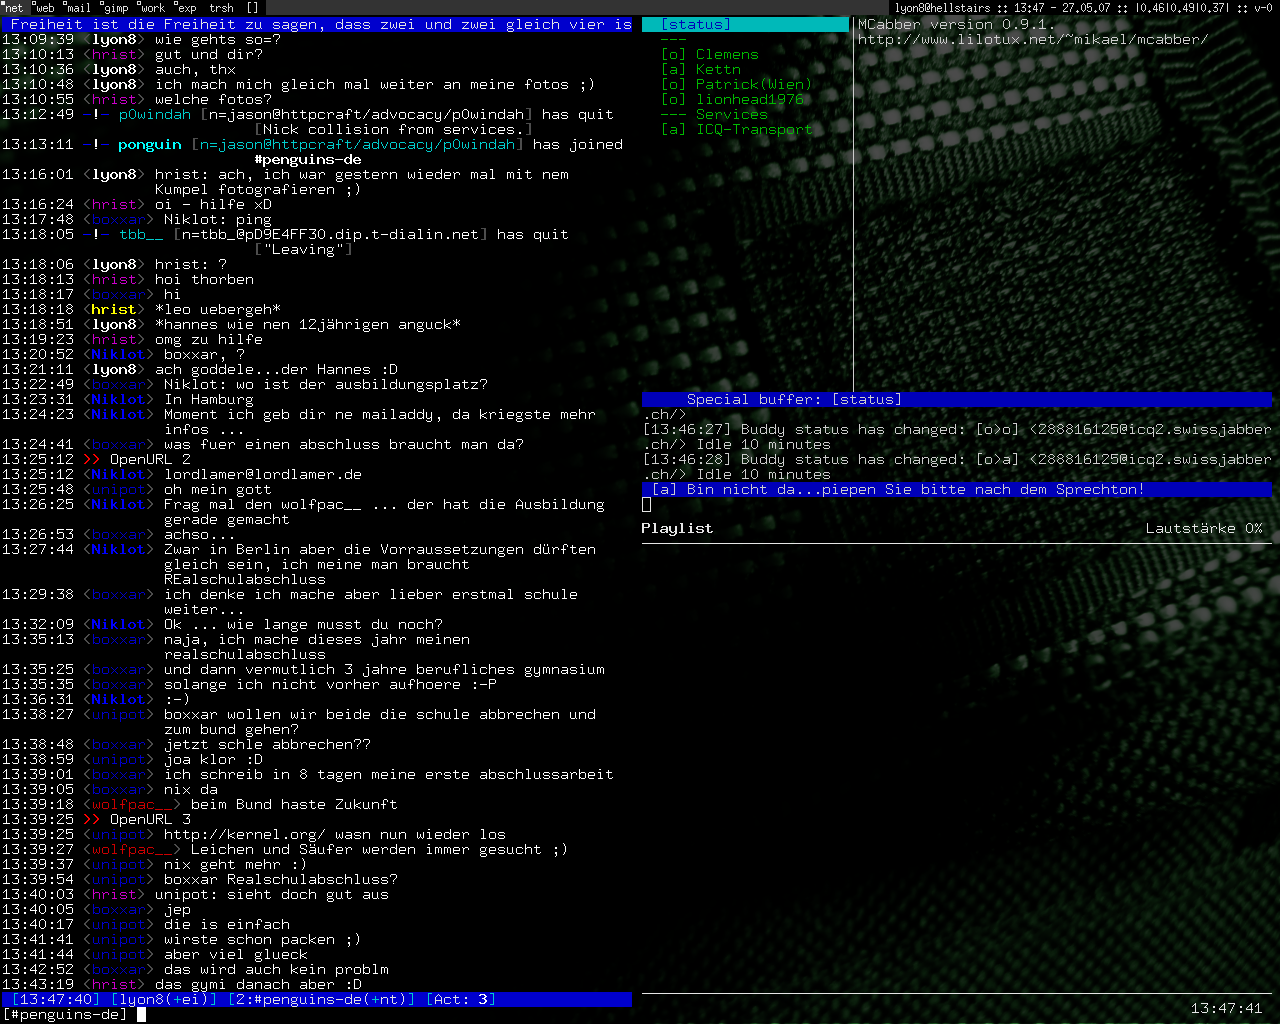Click the [o] status indicator beside Clemens
Image resolution: width=1280 pixels, height=1024 pixels.
(x=673, y=55)
